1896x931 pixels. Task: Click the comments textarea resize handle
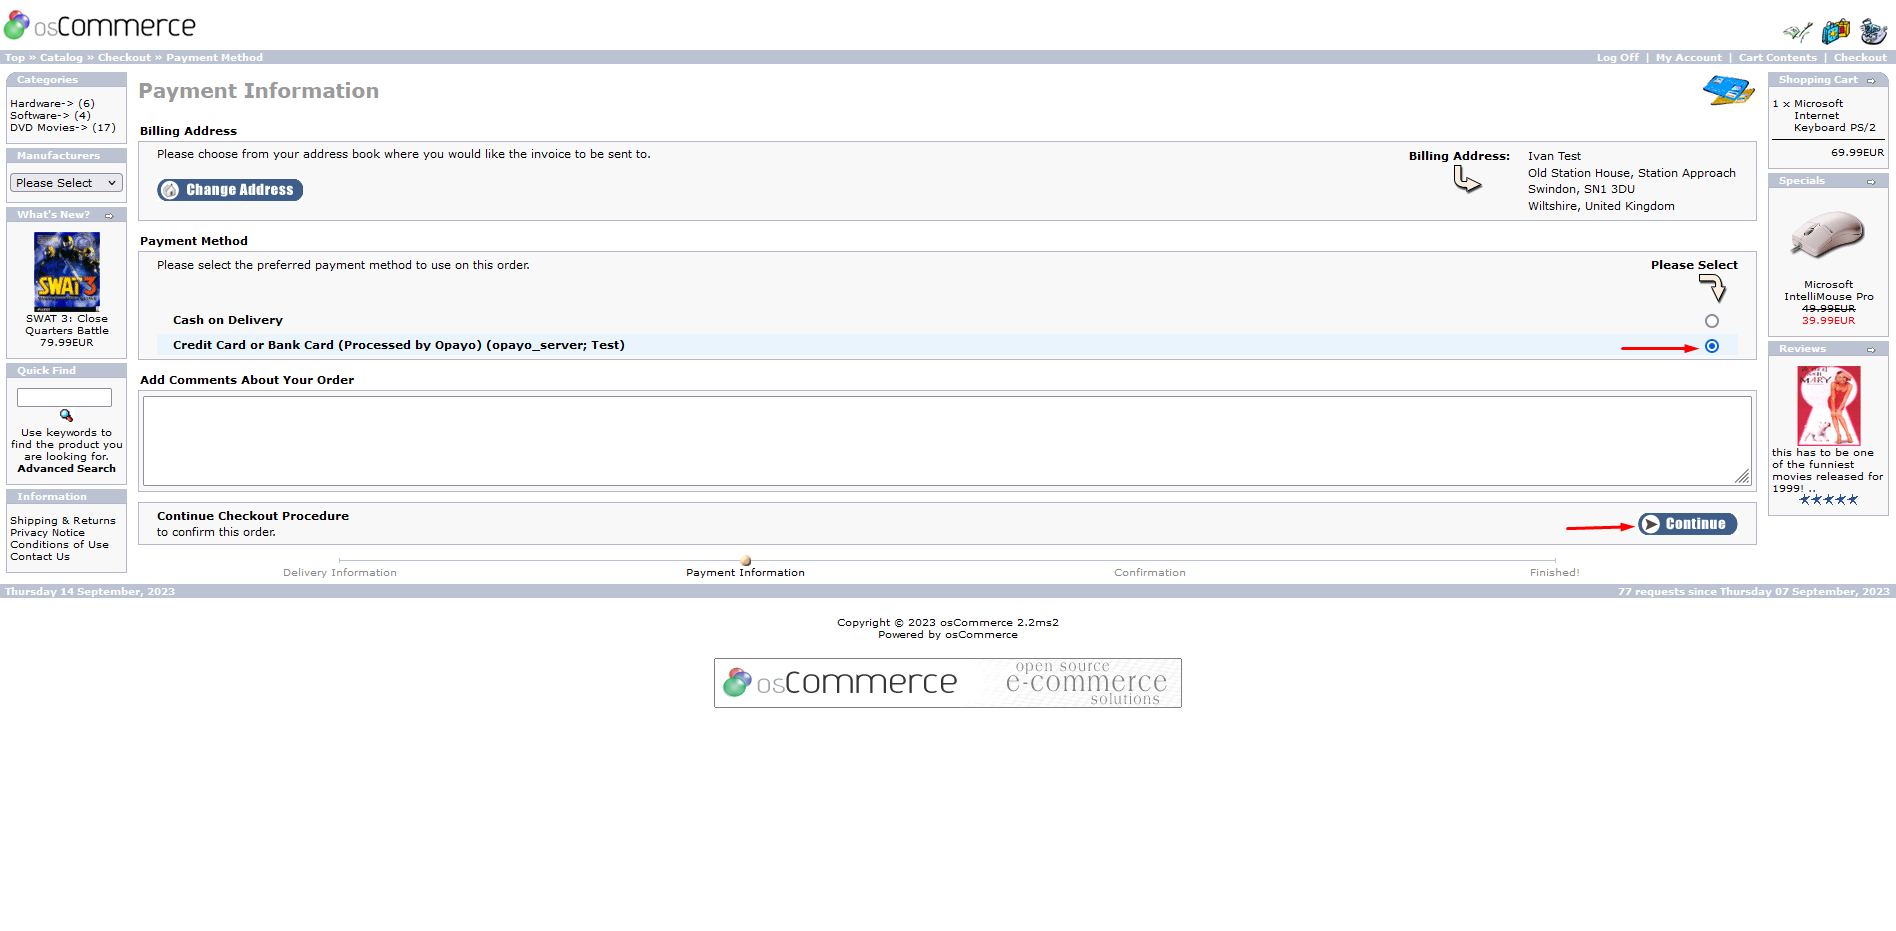click(x=1742, y=477)
